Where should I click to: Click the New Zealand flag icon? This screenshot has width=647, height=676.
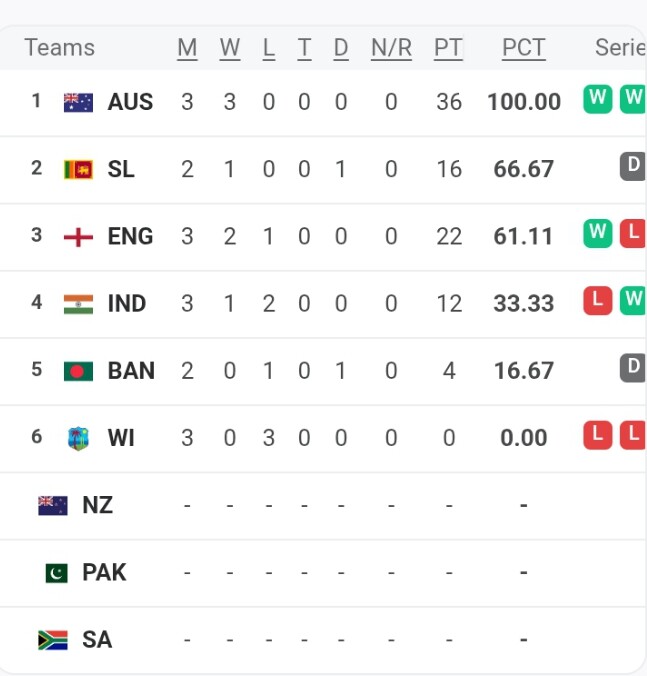53,505
